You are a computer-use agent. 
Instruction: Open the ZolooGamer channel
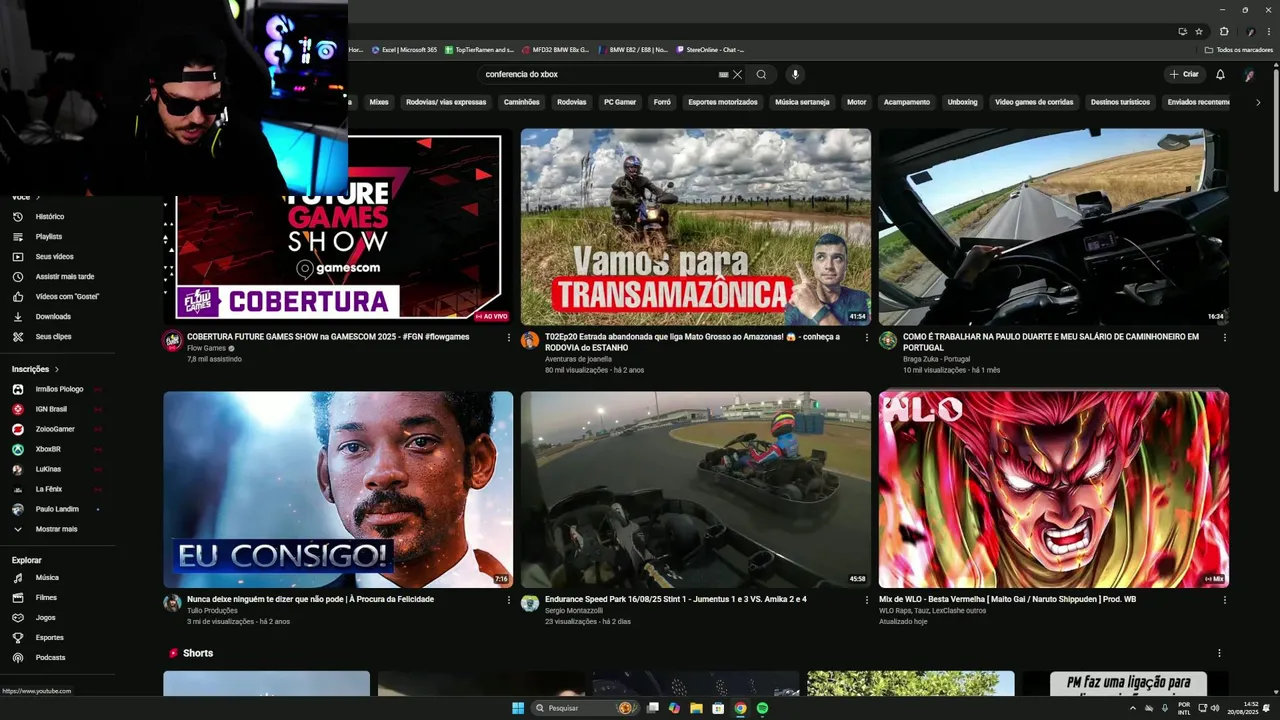pyautogui.click(x=55, y=429)
